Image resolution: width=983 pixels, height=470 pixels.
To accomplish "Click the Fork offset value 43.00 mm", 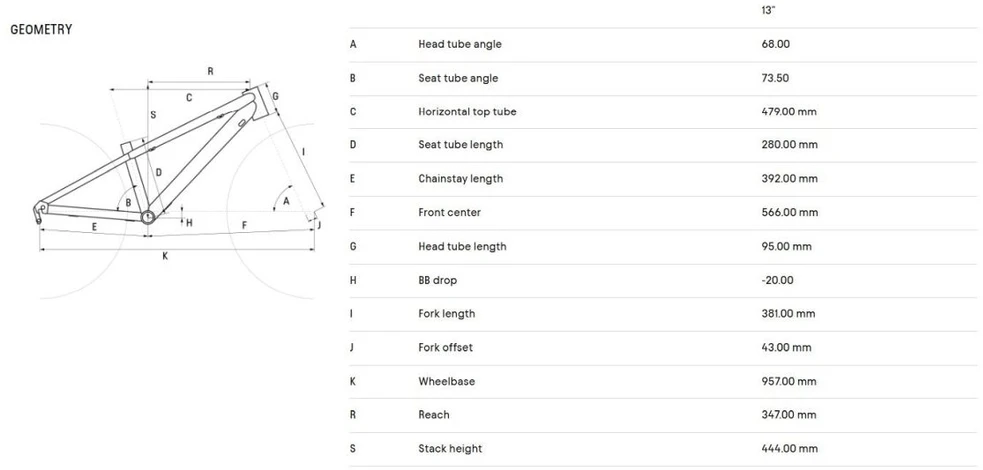I will click(786, 348).
